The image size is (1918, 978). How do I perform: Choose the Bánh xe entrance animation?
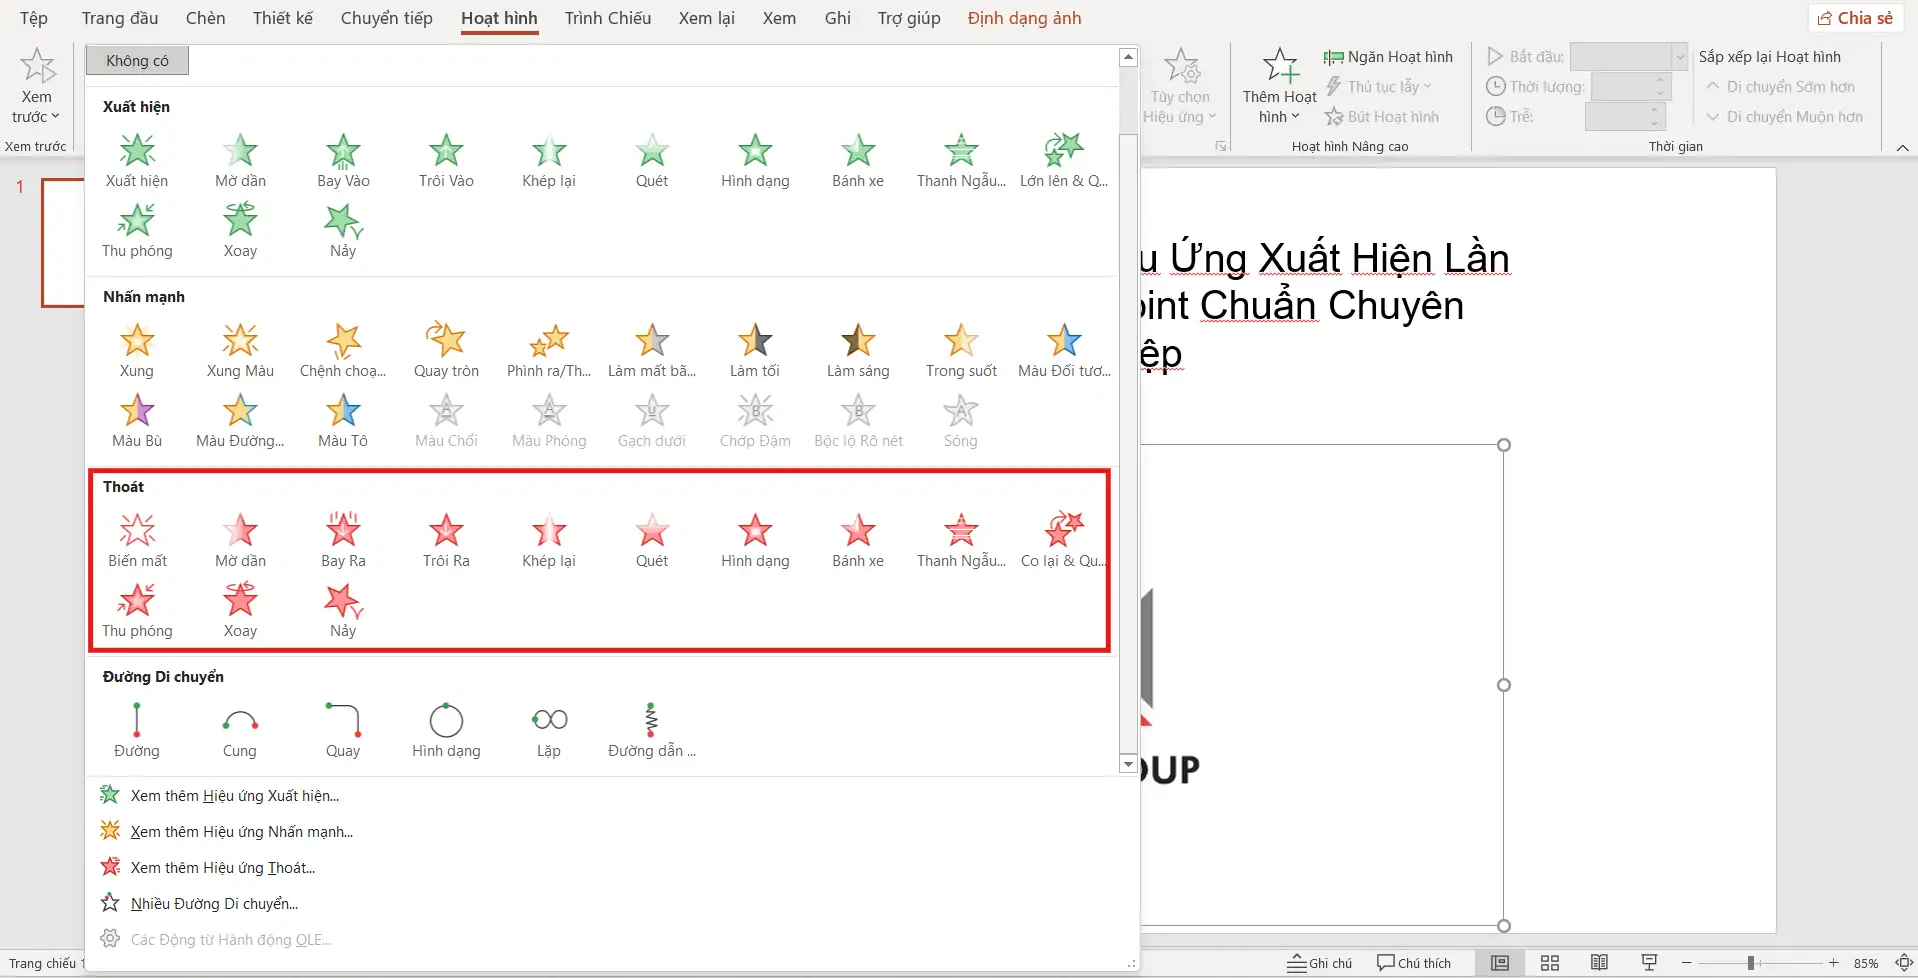(x=857, y=160)
